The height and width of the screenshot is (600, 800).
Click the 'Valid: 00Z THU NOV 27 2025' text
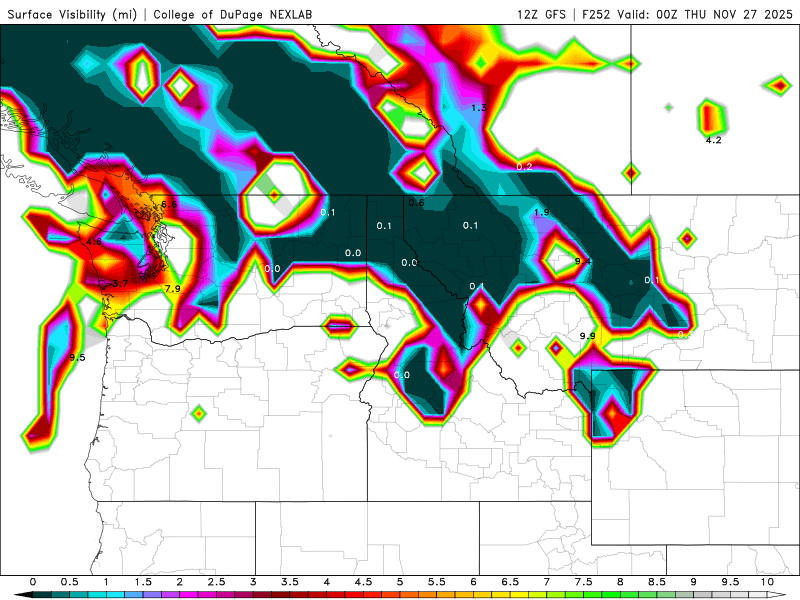(x=705, y=14)
